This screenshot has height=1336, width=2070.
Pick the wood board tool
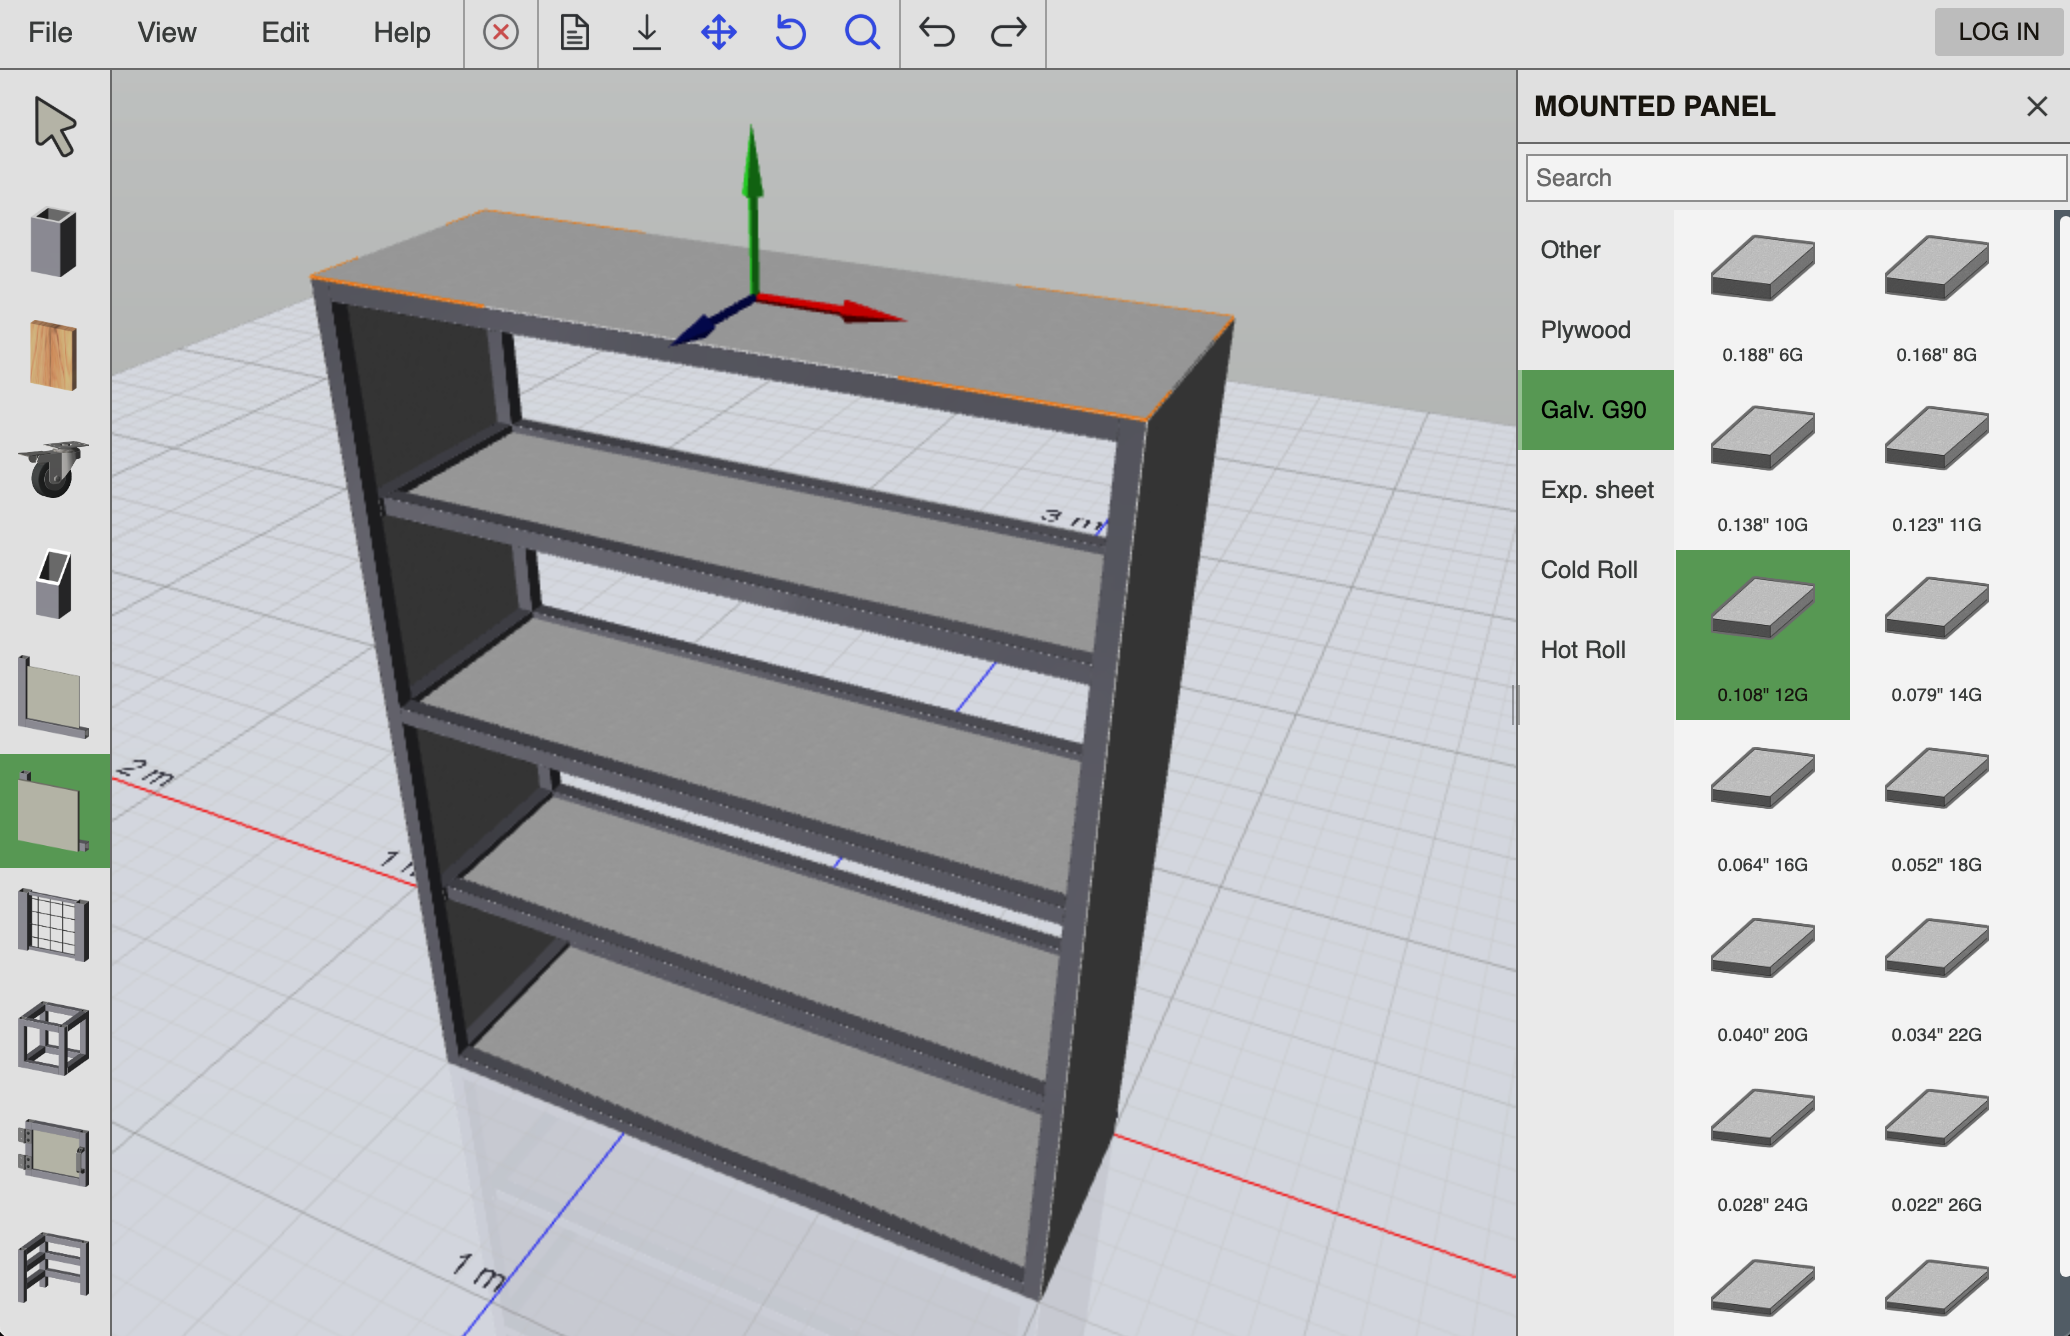(54, 355)
